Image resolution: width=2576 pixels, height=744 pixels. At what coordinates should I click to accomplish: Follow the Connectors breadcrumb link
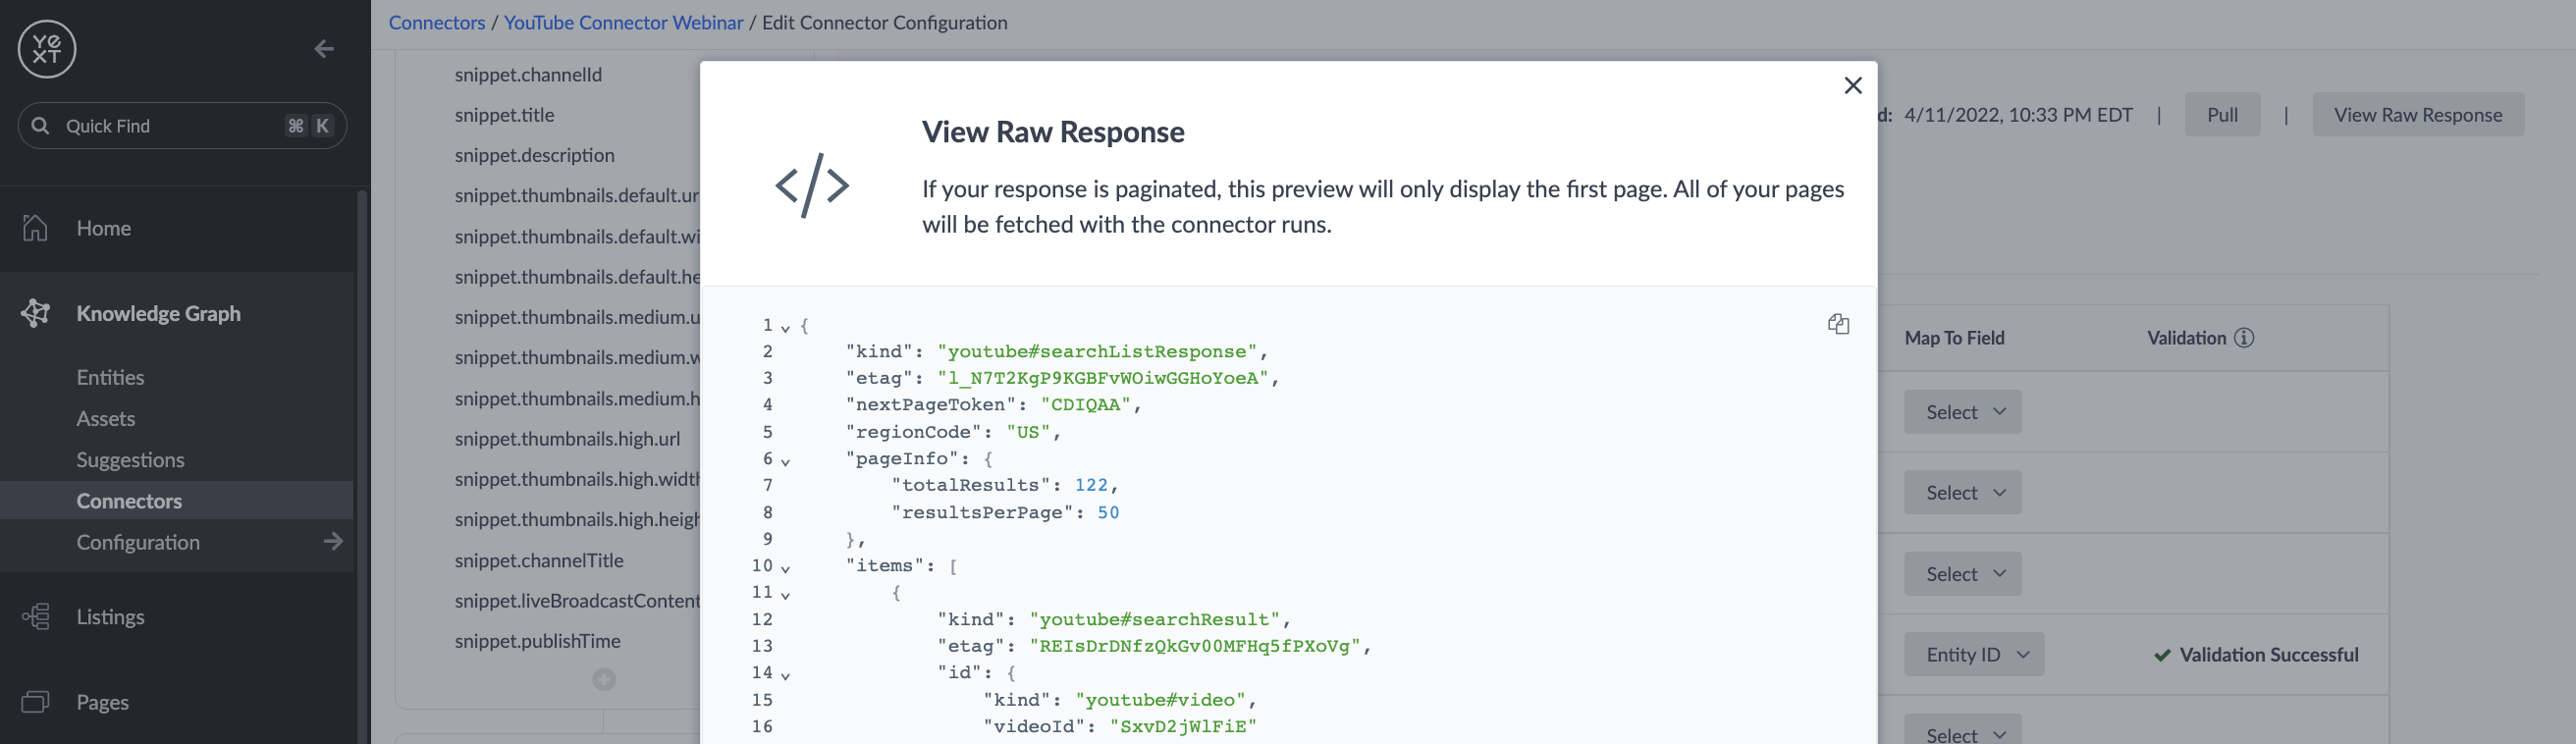(437, 22)
